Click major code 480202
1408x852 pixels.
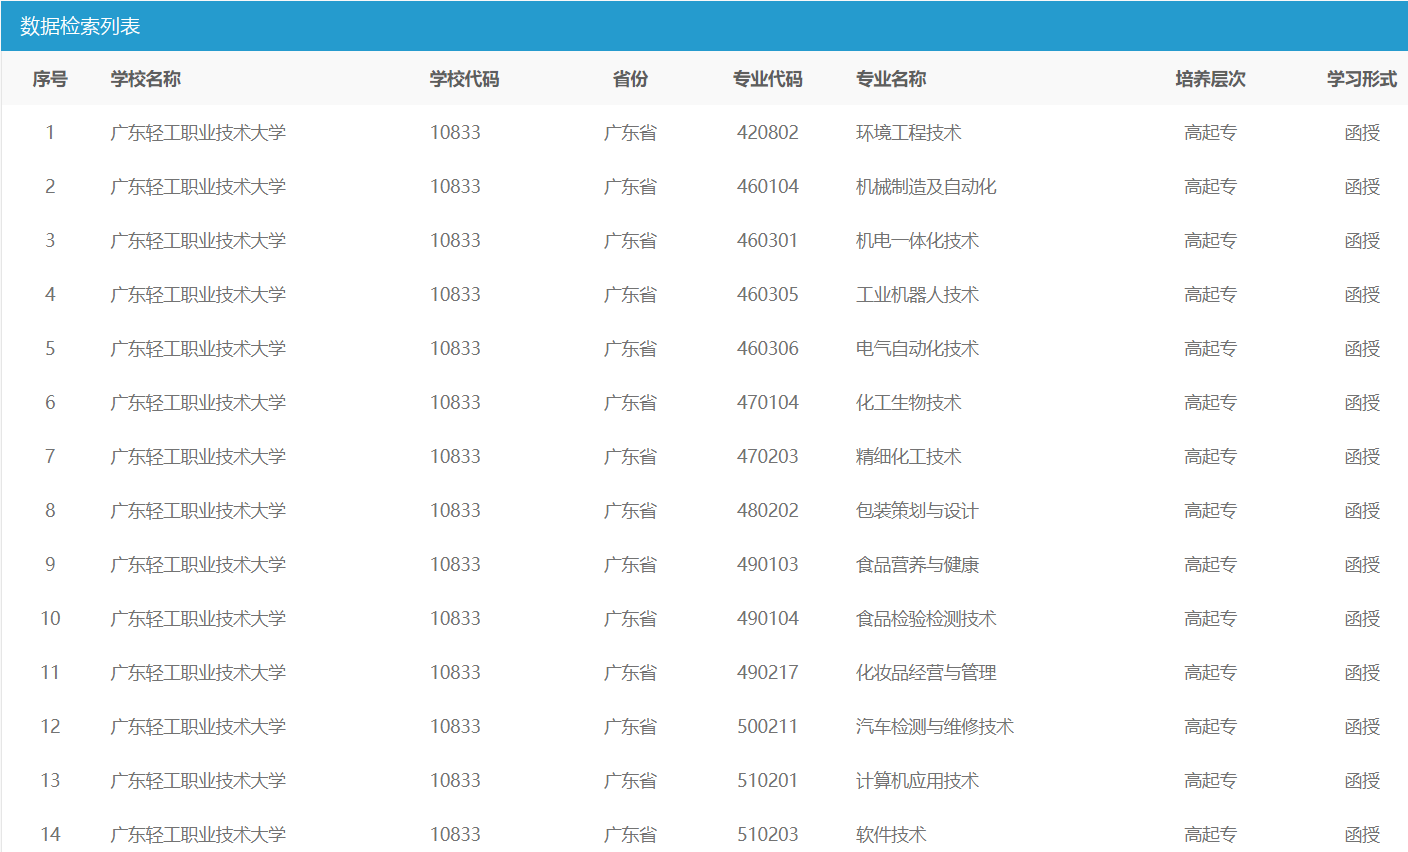[768, 511]
